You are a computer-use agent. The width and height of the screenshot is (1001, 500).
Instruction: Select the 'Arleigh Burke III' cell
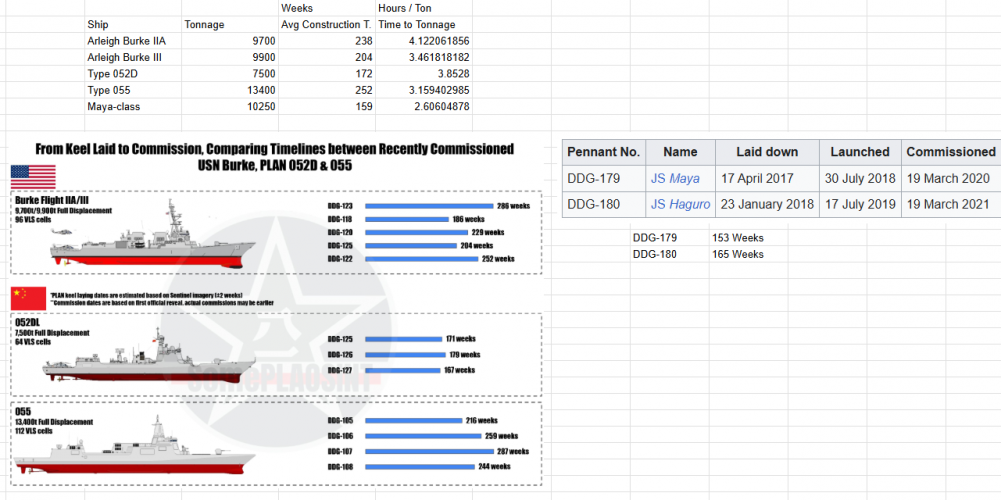coord(133,57)
